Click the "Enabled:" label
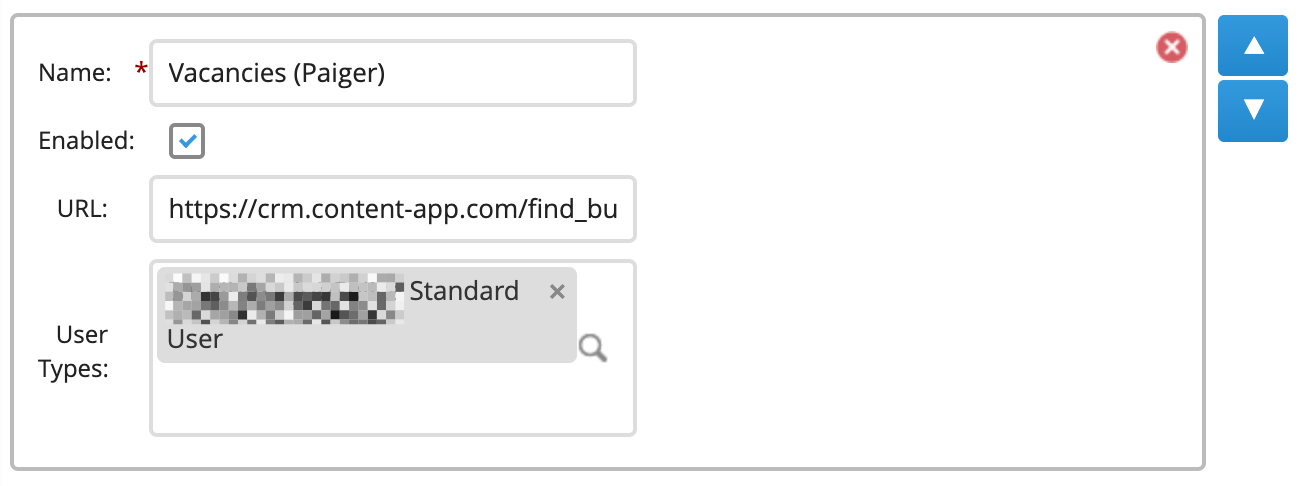 86,141
